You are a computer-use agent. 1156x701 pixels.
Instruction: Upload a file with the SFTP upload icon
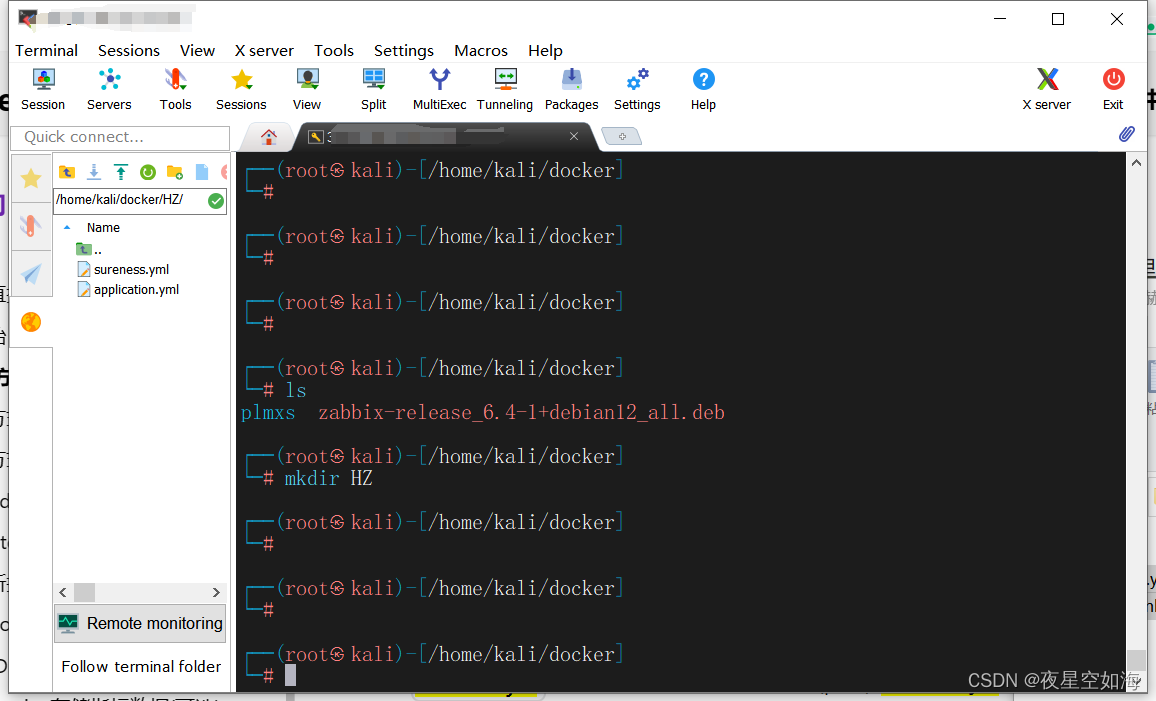pos(120,172)
